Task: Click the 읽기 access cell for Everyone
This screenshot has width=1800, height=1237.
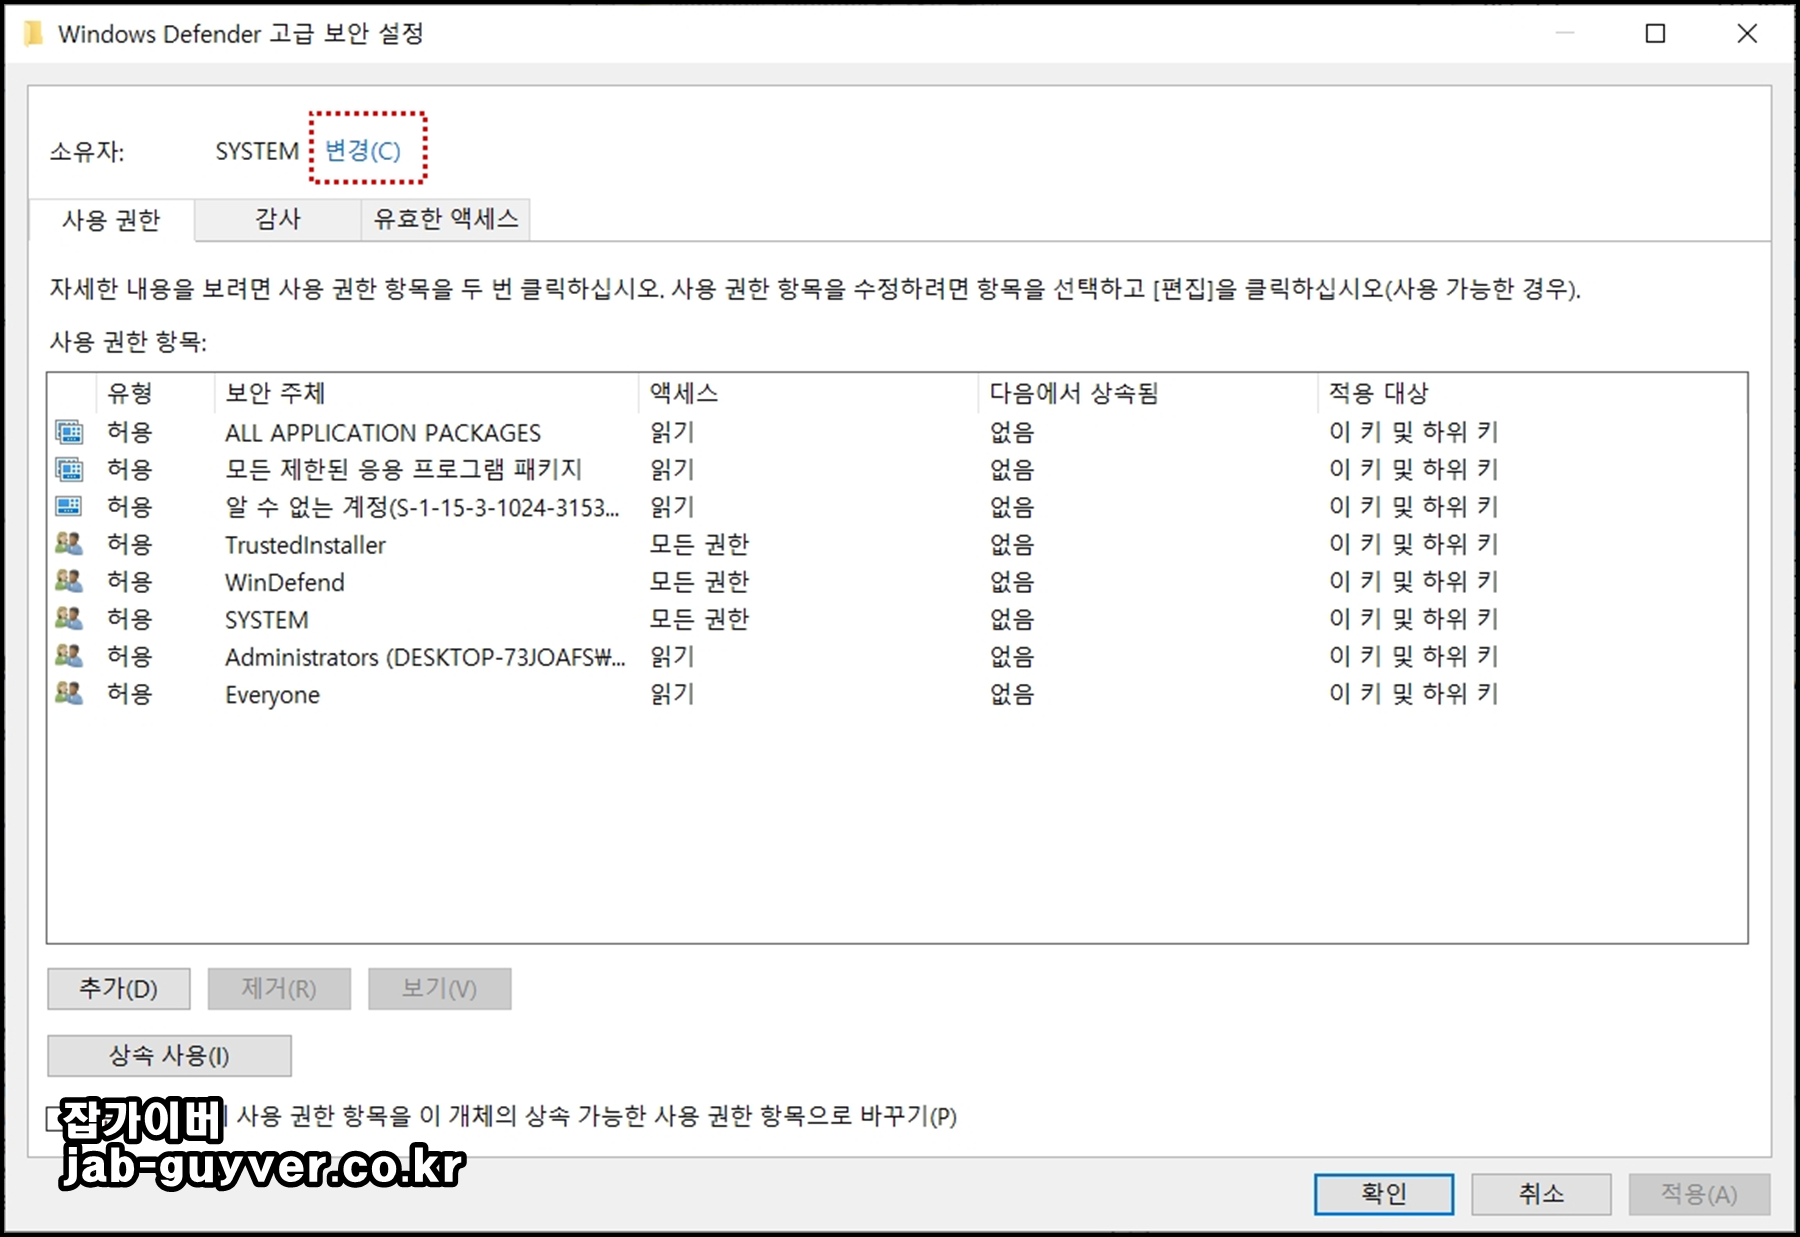Action: (672, 693)
